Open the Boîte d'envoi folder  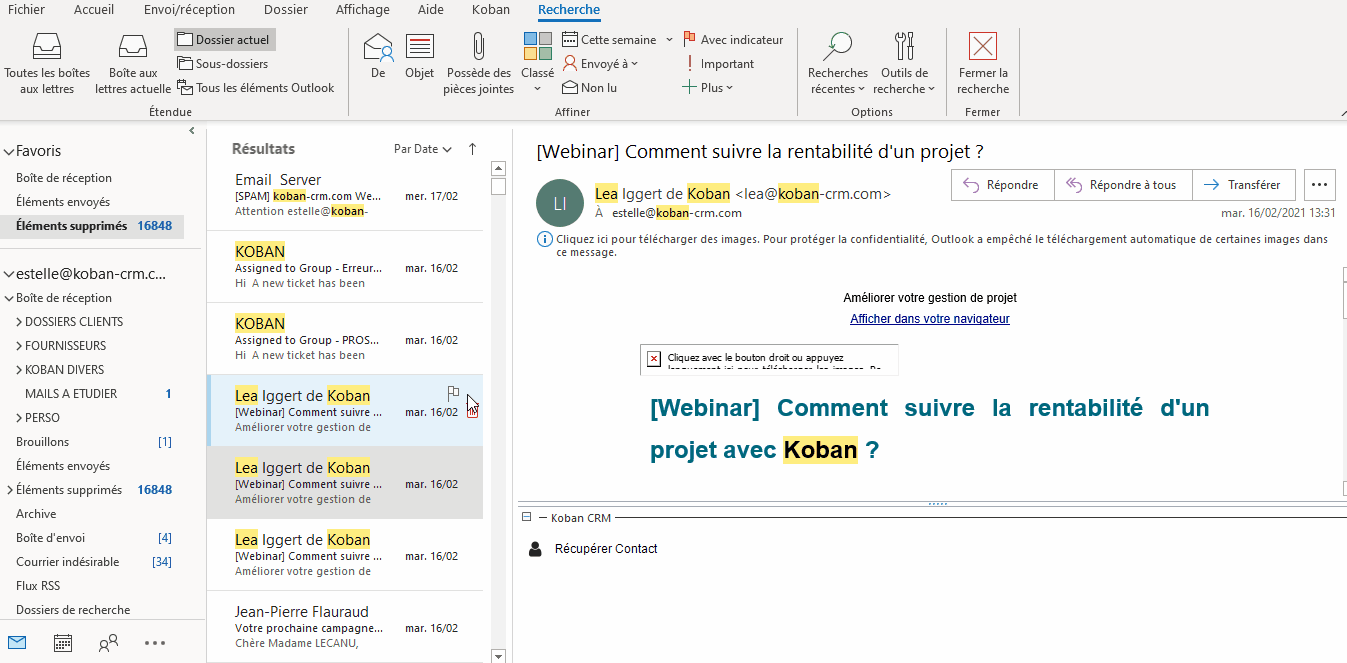pyautogui.click(x=51, y=538)
